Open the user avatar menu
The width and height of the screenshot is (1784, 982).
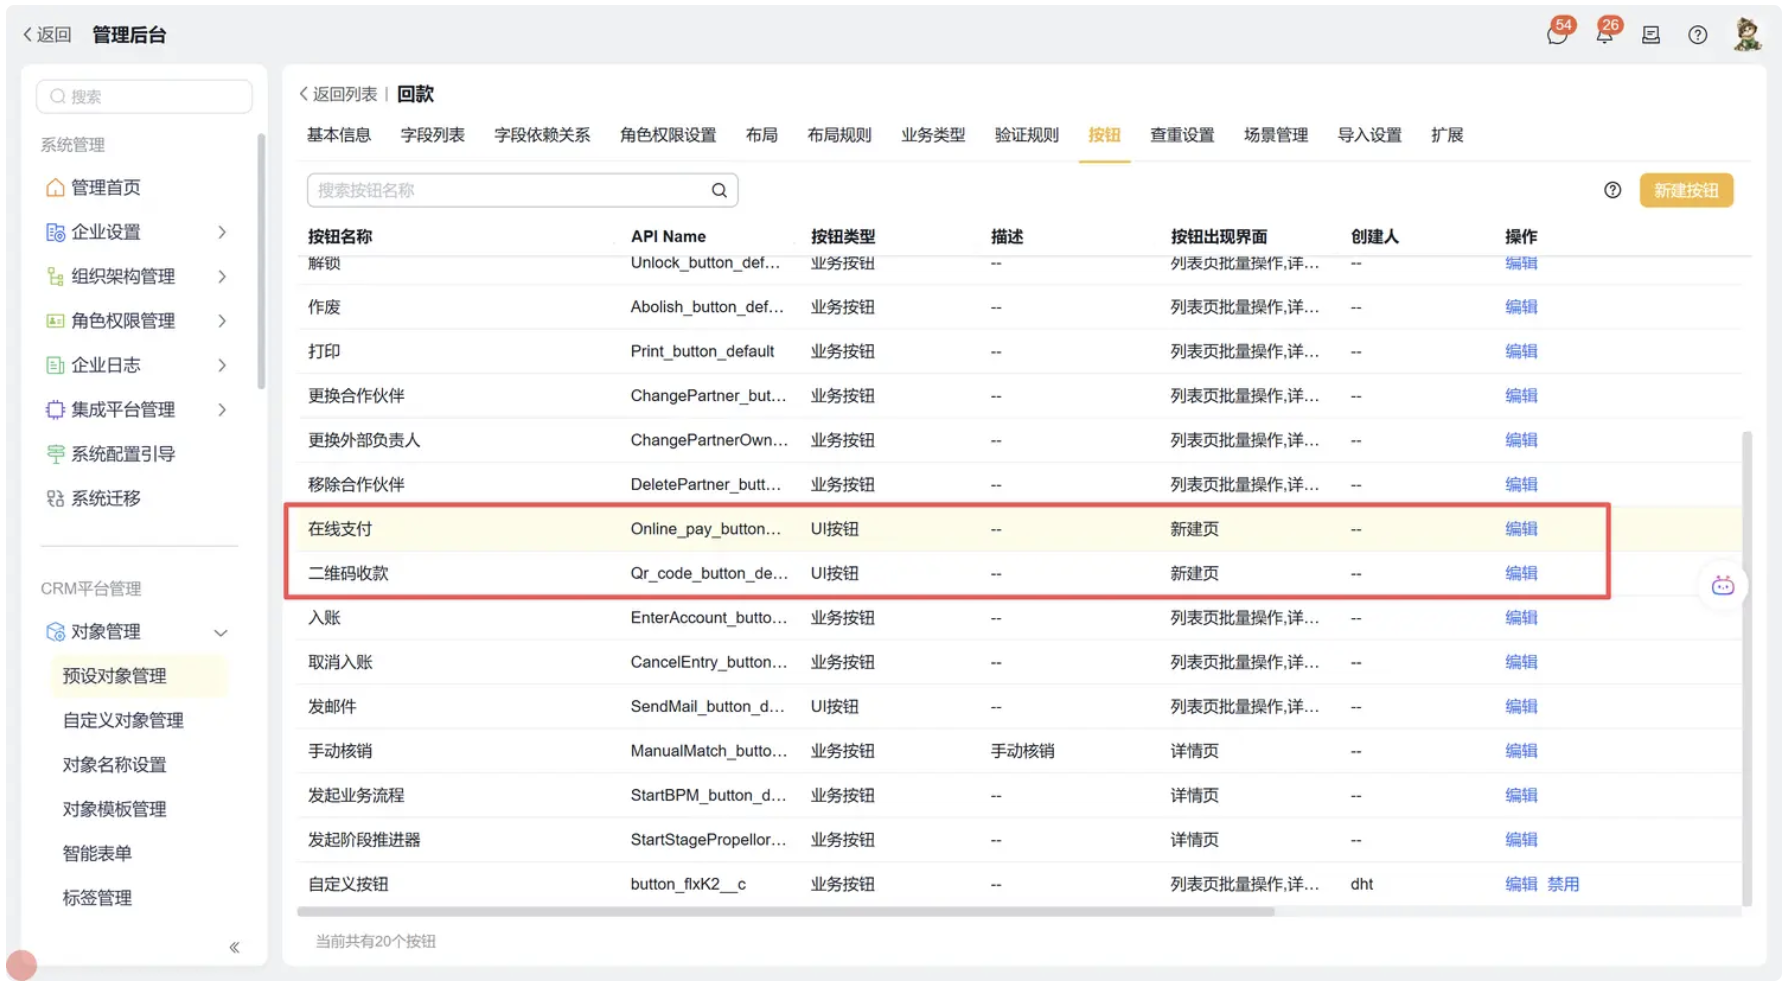click(1747, 35)
